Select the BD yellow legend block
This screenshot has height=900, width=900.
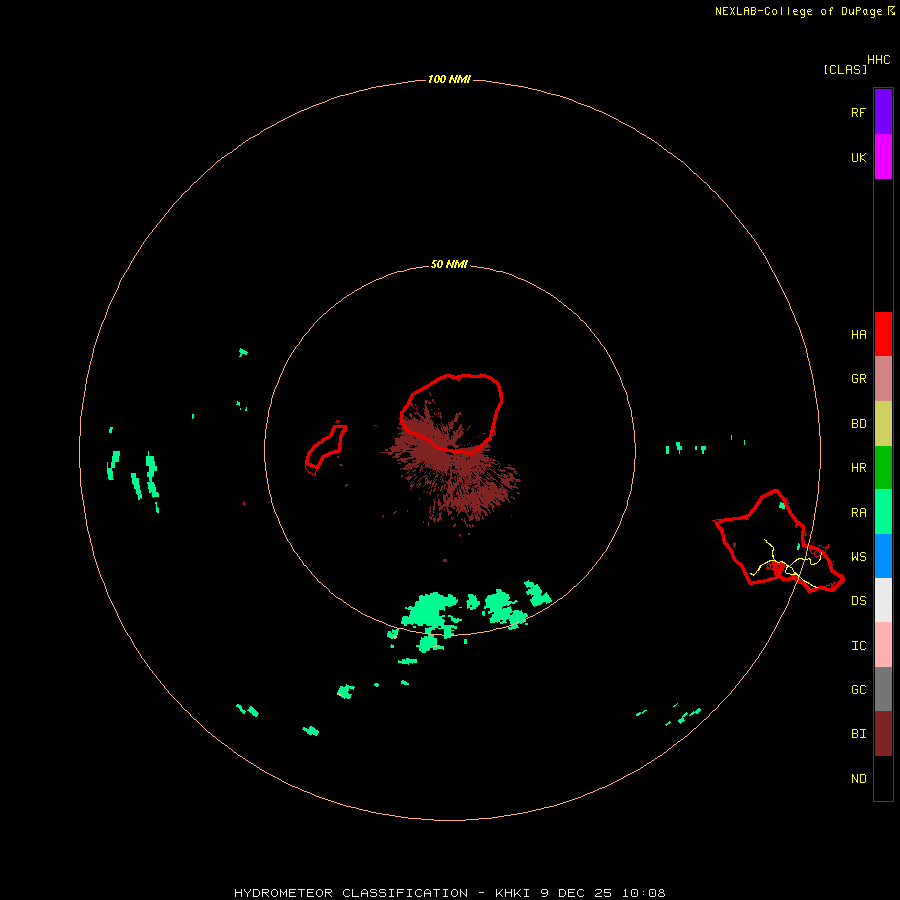pos(883,424)
